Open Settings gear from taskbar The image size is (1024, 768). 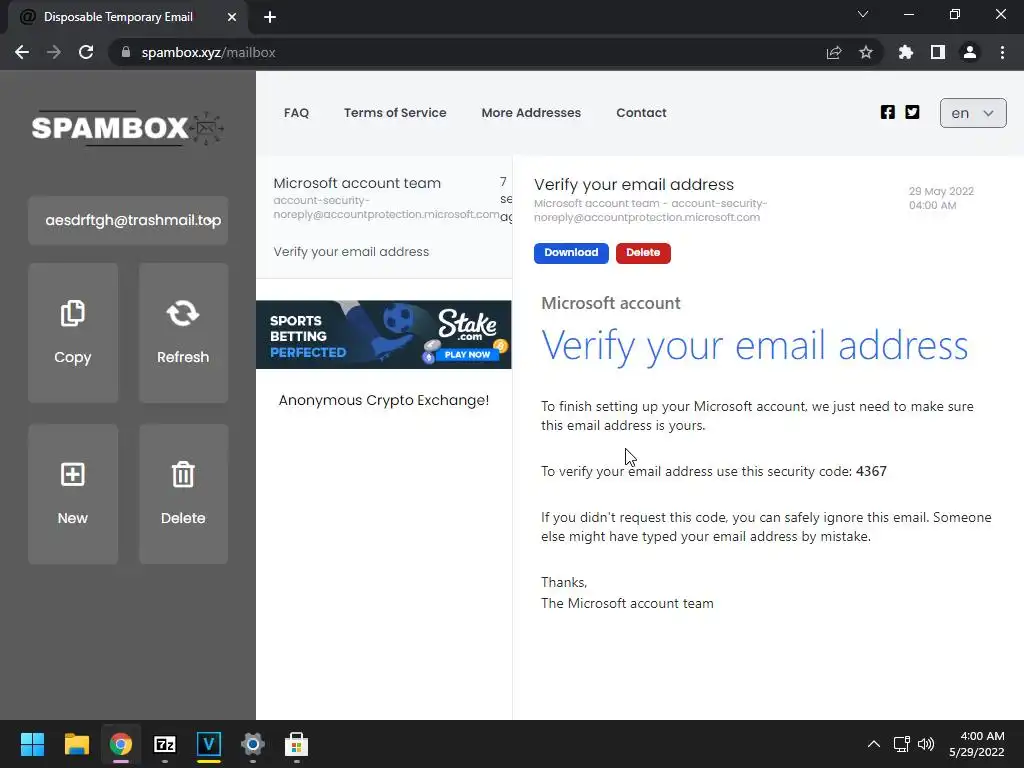(x=253, y=744)
